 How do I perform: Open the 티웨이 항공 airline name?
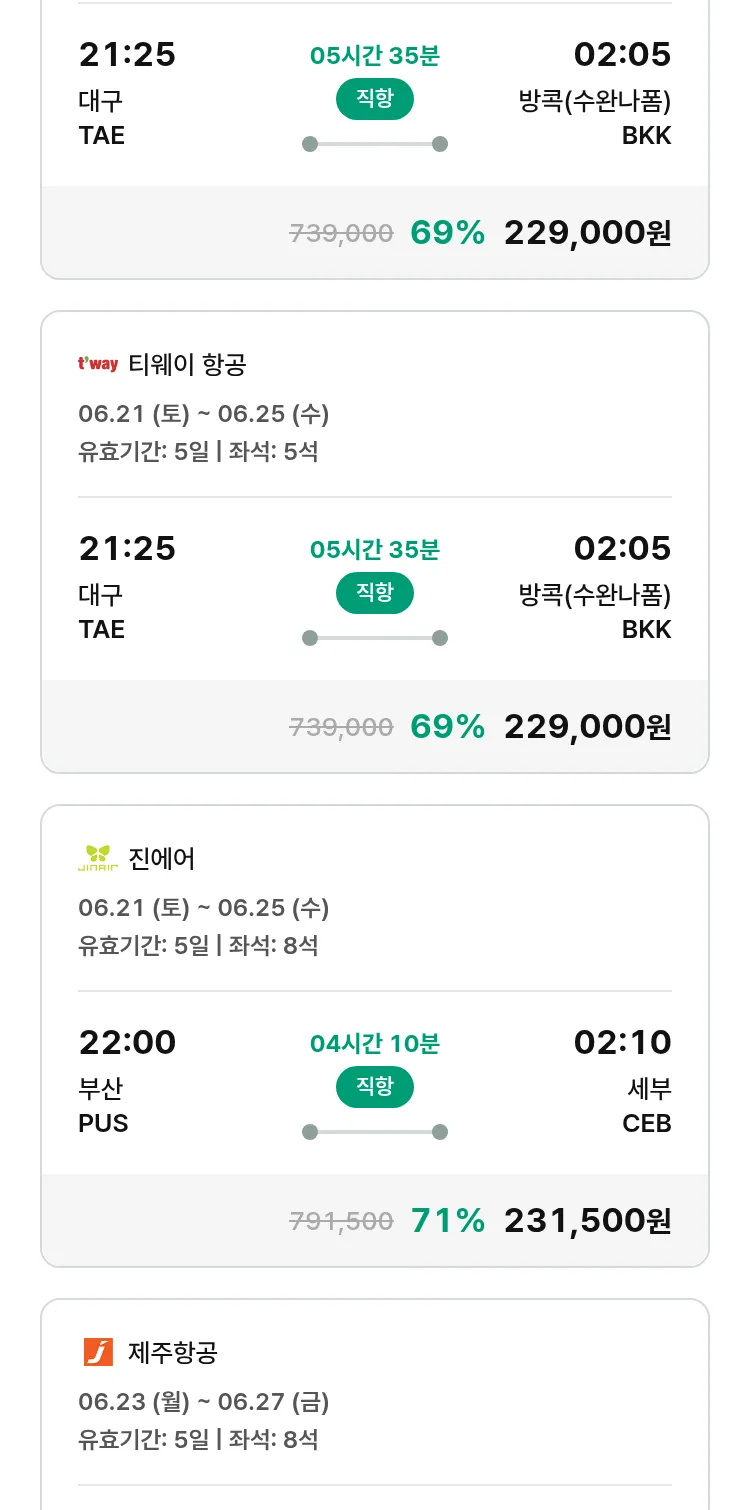pos(187,364)
